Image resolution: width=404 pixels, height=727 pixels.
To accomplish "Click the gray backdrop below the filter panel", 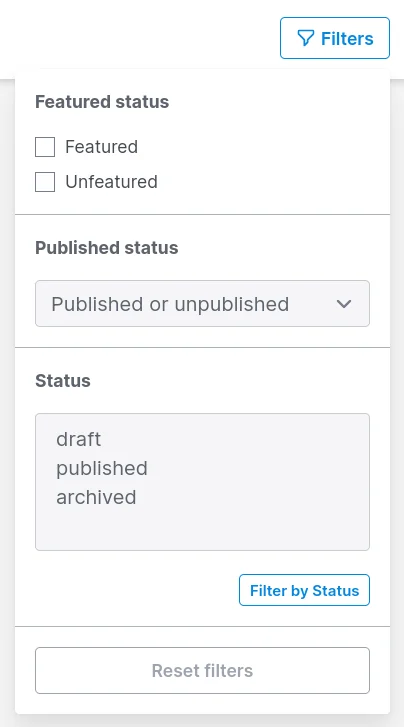I will coord(202,721).
